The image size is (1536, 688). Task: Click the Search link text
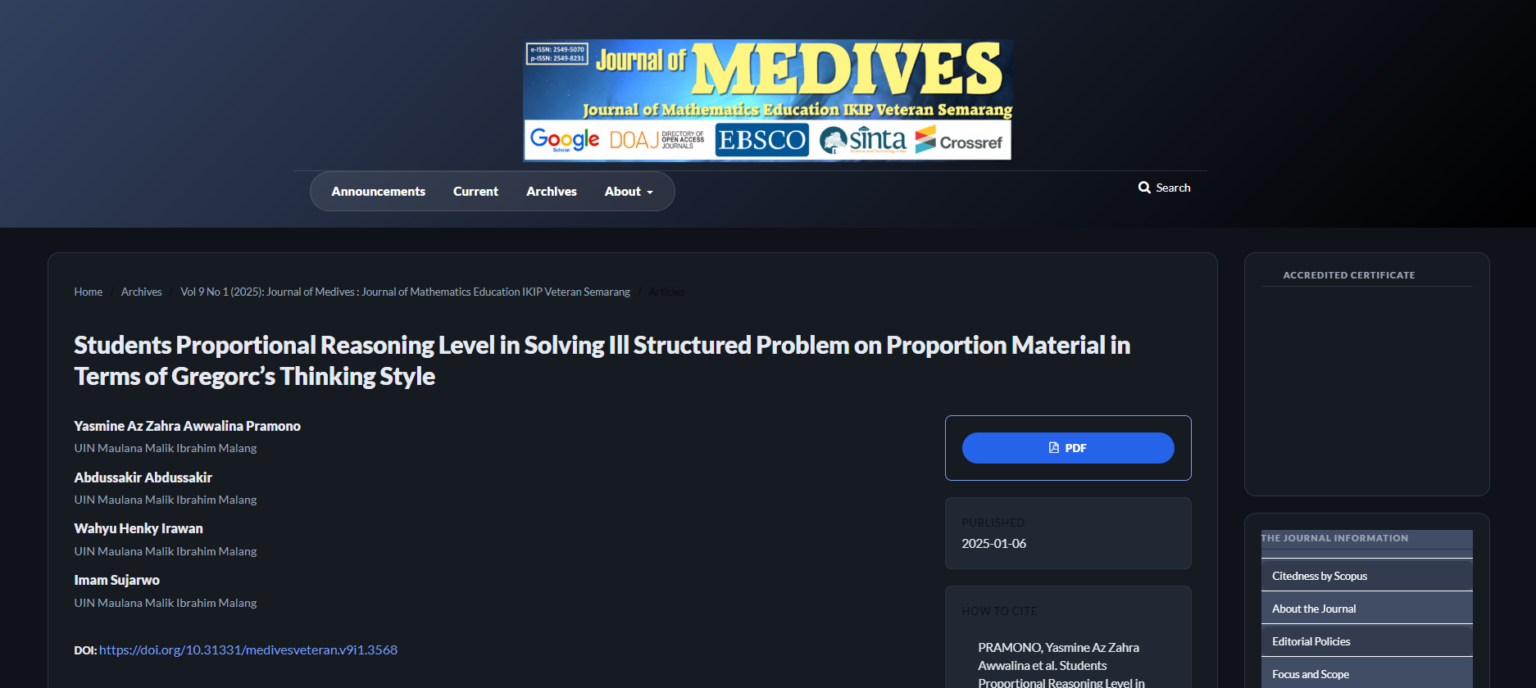pyautogui.click(x=1173, y=187)
